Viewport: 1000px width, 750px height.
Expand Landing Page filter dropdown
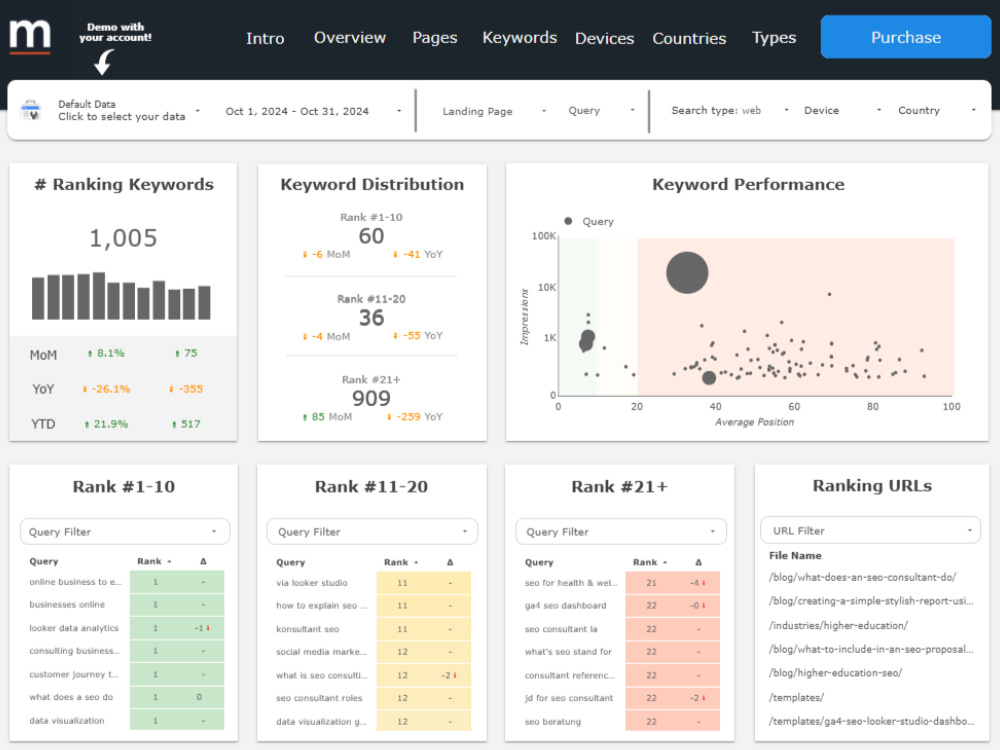click(494, 111)
